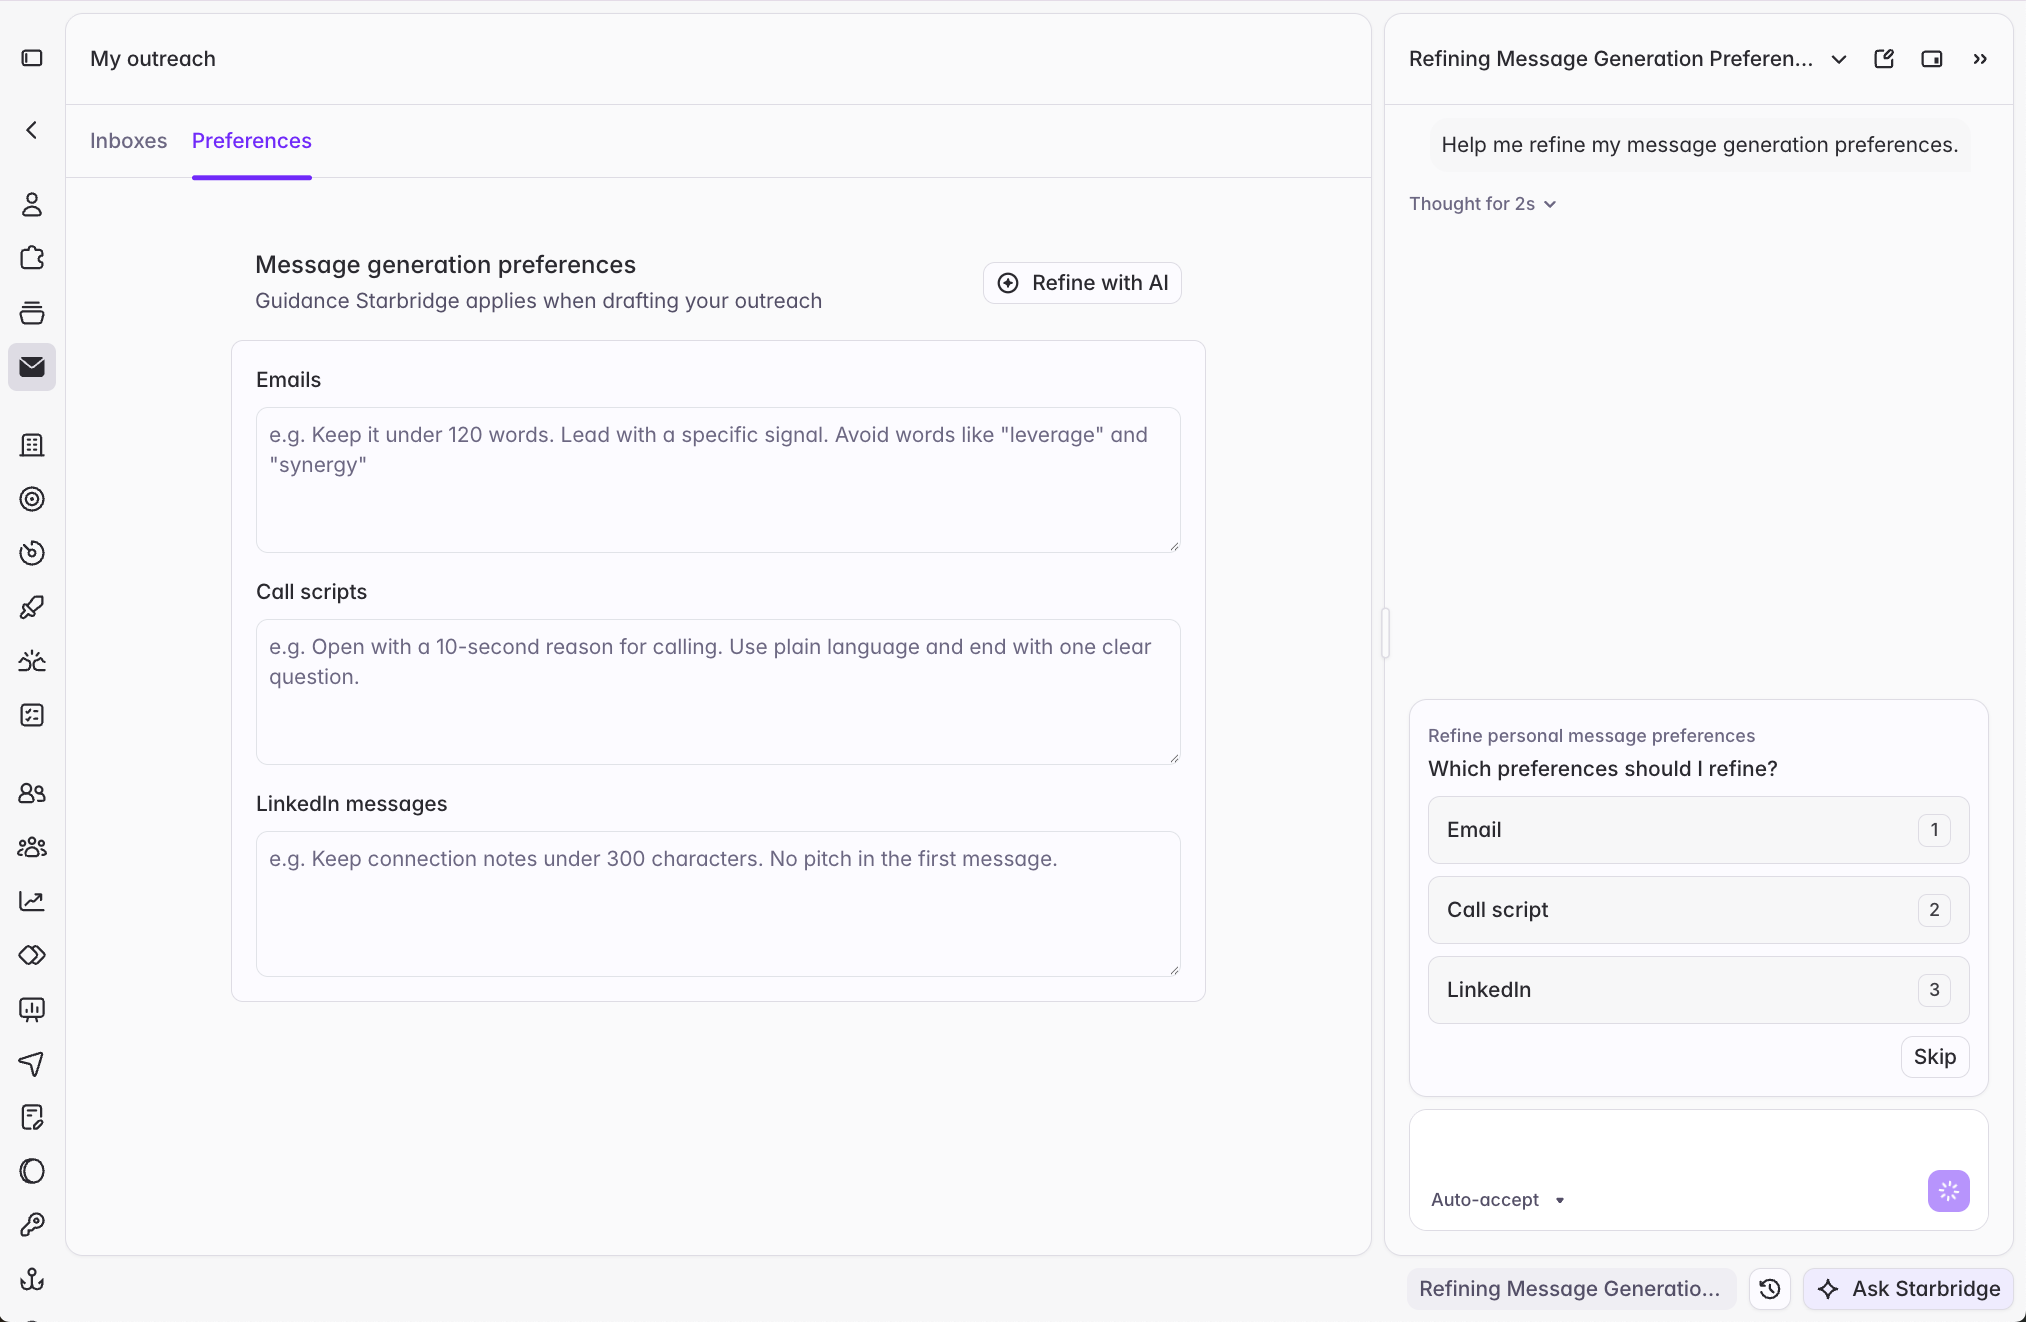Open the building icon in sidebar
The image size is (2026, 1322).
tap(32, 445)
